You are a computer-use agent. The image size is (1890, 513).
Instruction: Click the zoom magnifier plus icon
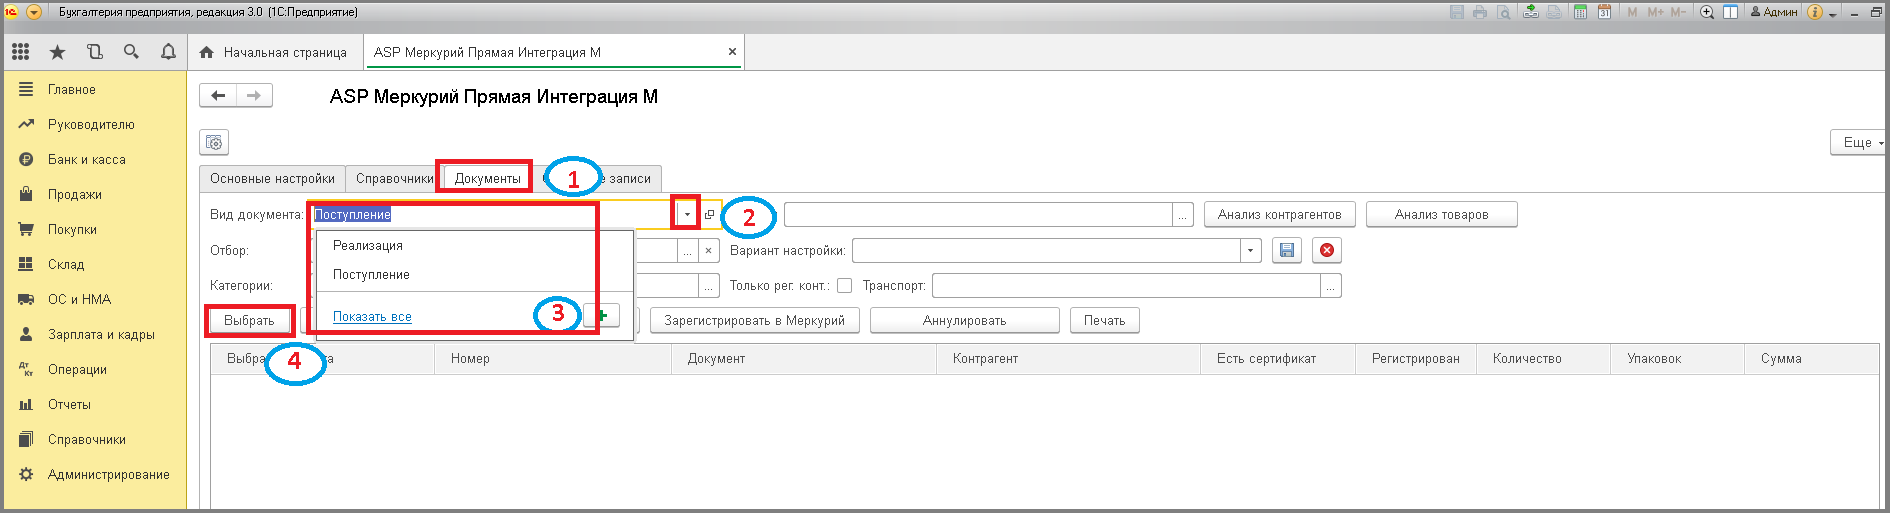coord(1707,12)
